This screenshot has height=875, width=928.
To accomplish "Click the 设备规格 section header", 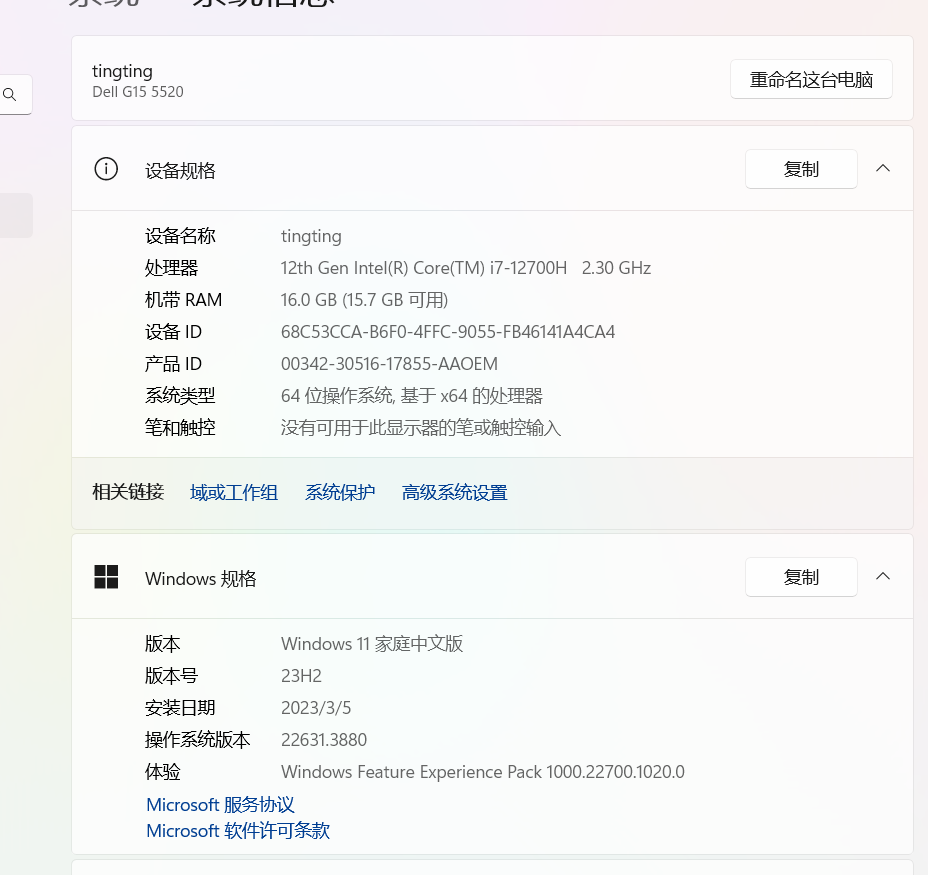I will [492, 169].
